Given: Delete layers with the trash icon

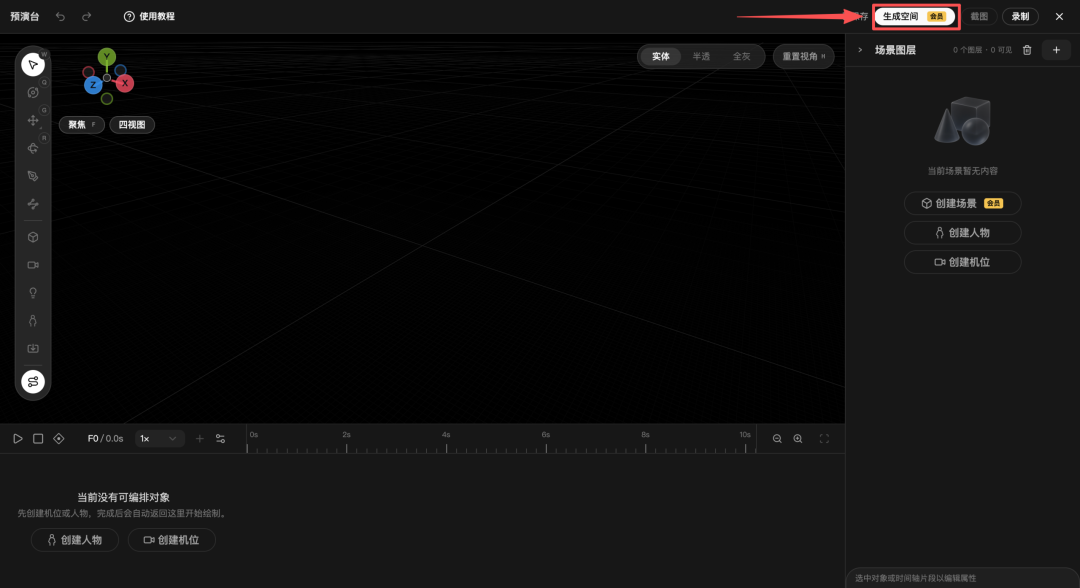Looking at the screenshot, I should [x=1027, y=50].
